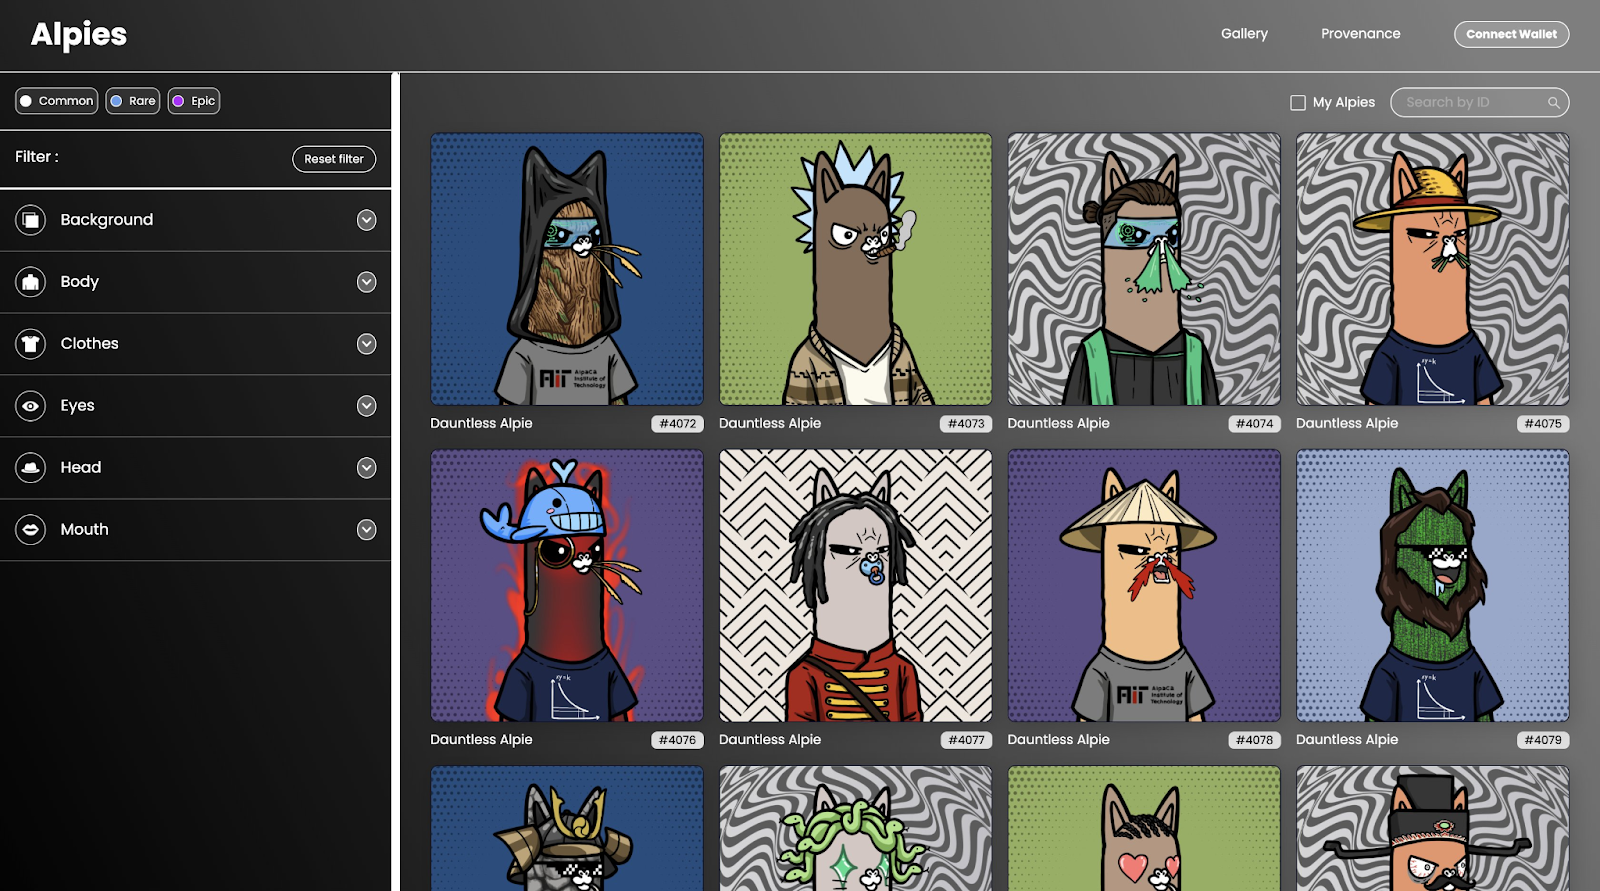Click the #4078 ID badge
1600x891 pixels.
point(1255,740)
